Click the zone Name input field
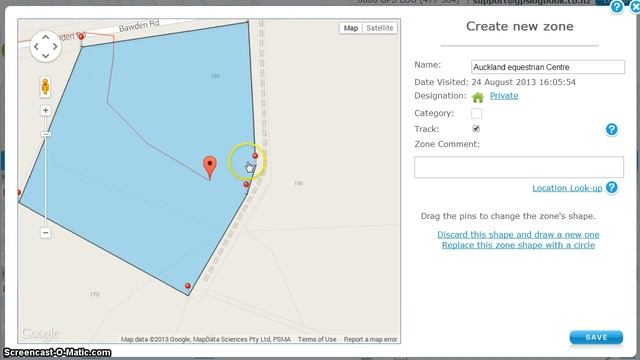This screenshot has height=360, width=640. click(x=548, y=67)
